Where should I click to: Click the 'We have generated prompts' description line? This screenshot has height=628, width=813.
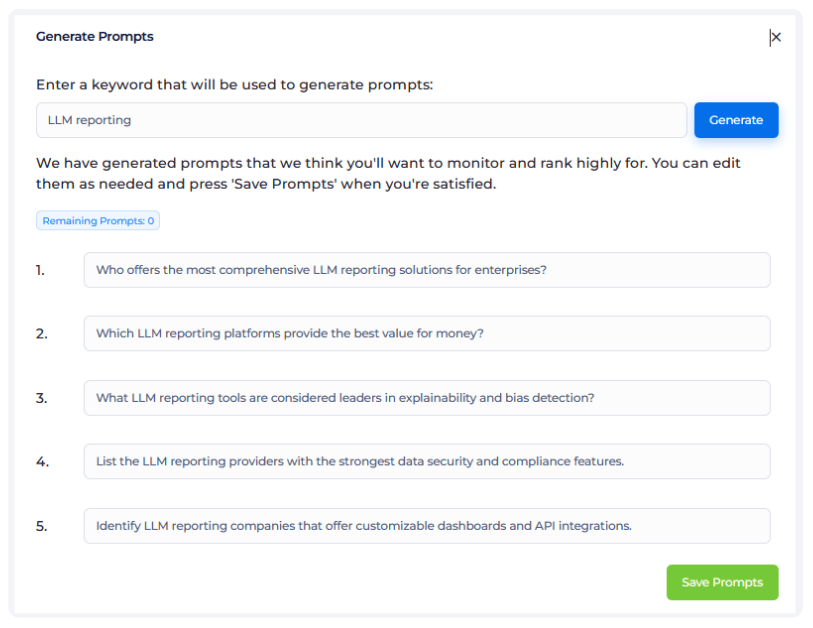click(x=388, y=163)
